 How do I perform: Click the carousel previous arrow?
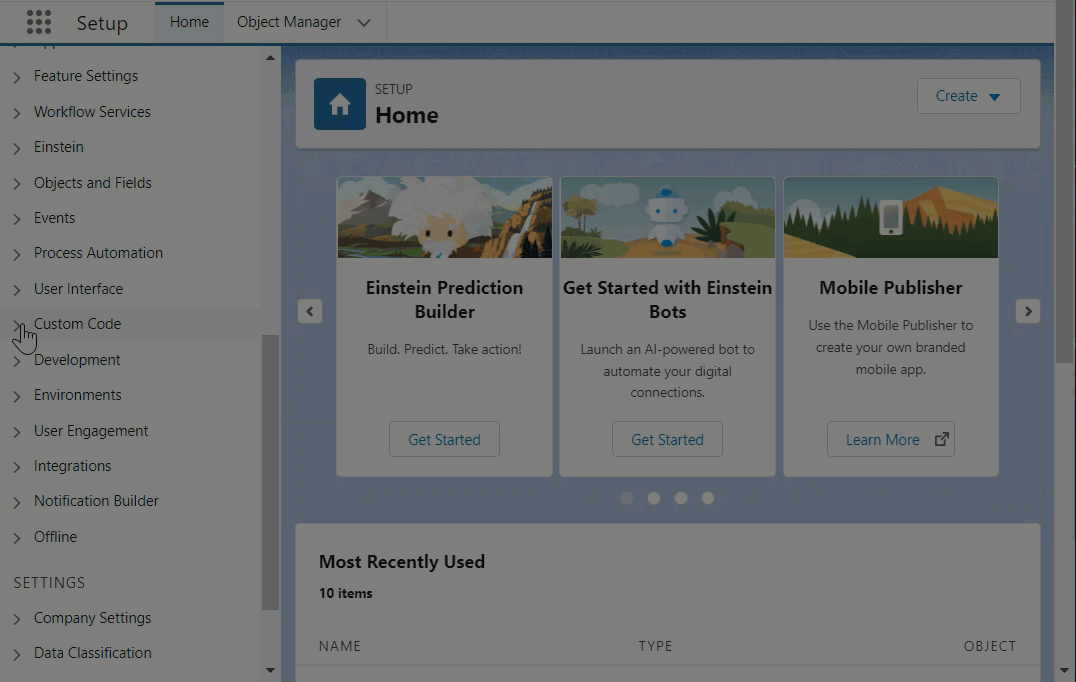tap(310, 311)
